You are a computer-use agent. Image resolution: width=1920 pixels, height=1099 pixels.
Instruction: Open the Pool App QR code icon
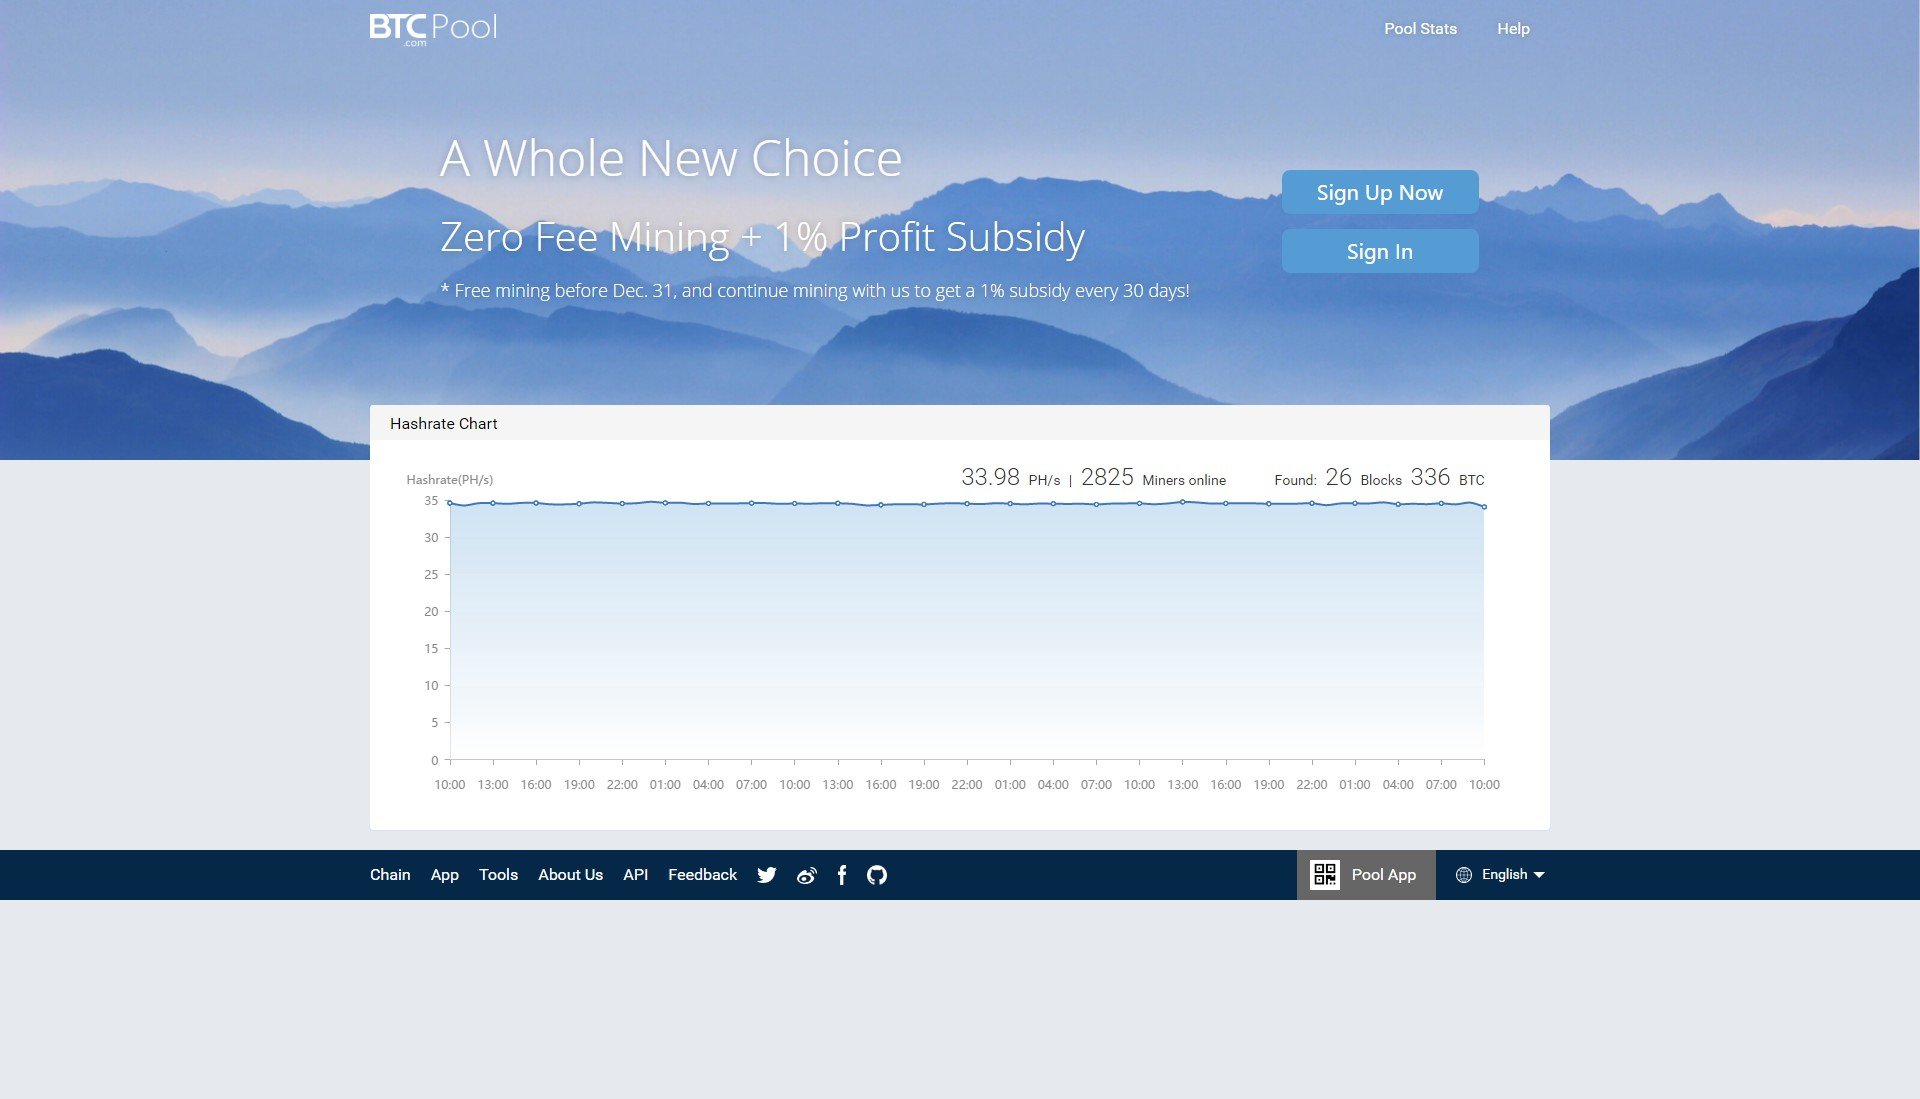coord(1323,875)
